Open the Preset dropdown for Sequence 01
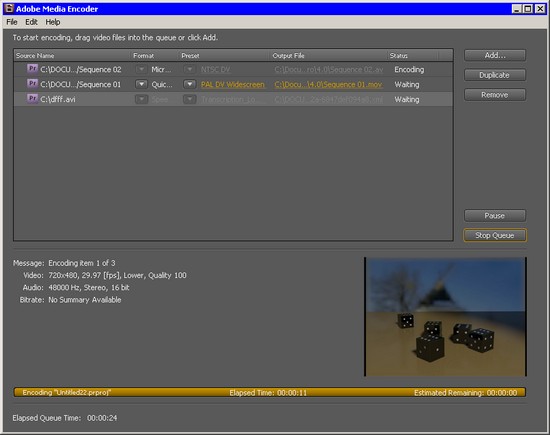Screen dimensions: 550x435 (189, 84)
